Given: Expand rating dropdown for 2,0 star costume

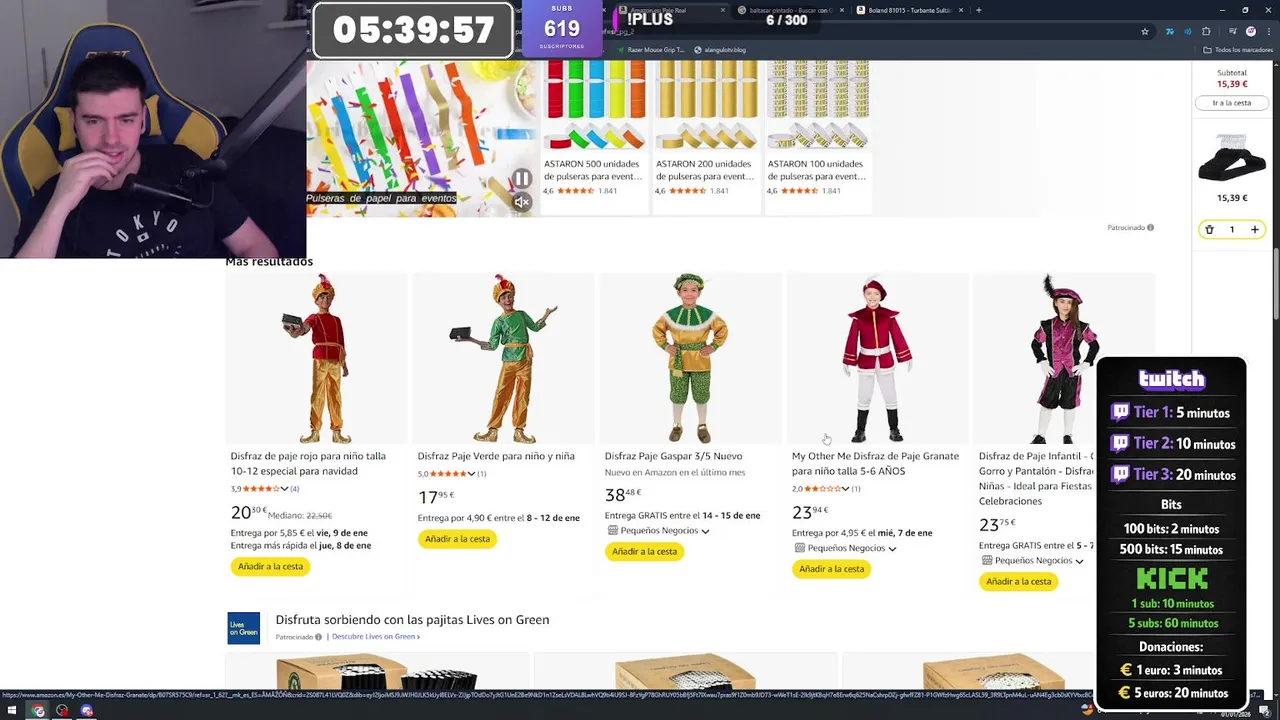Looking at the screenshot, I should pos(845,489).
